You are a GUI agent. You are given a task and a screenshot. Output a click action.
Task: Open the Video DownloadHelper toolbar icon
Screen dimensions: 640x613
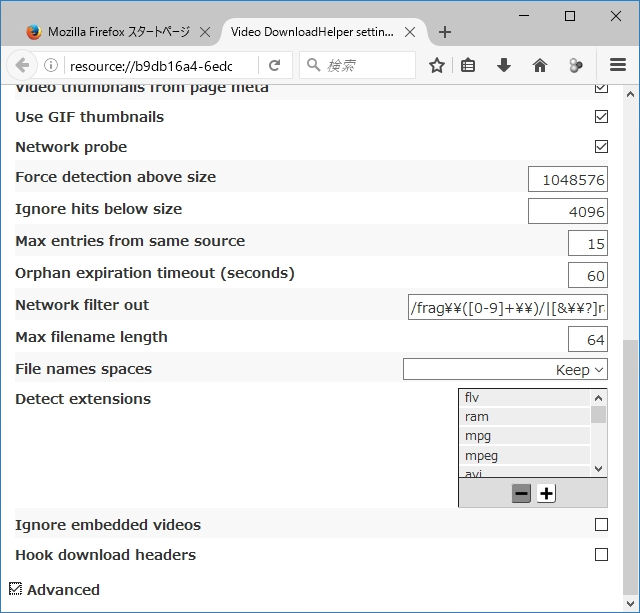(x=576, y=65)
